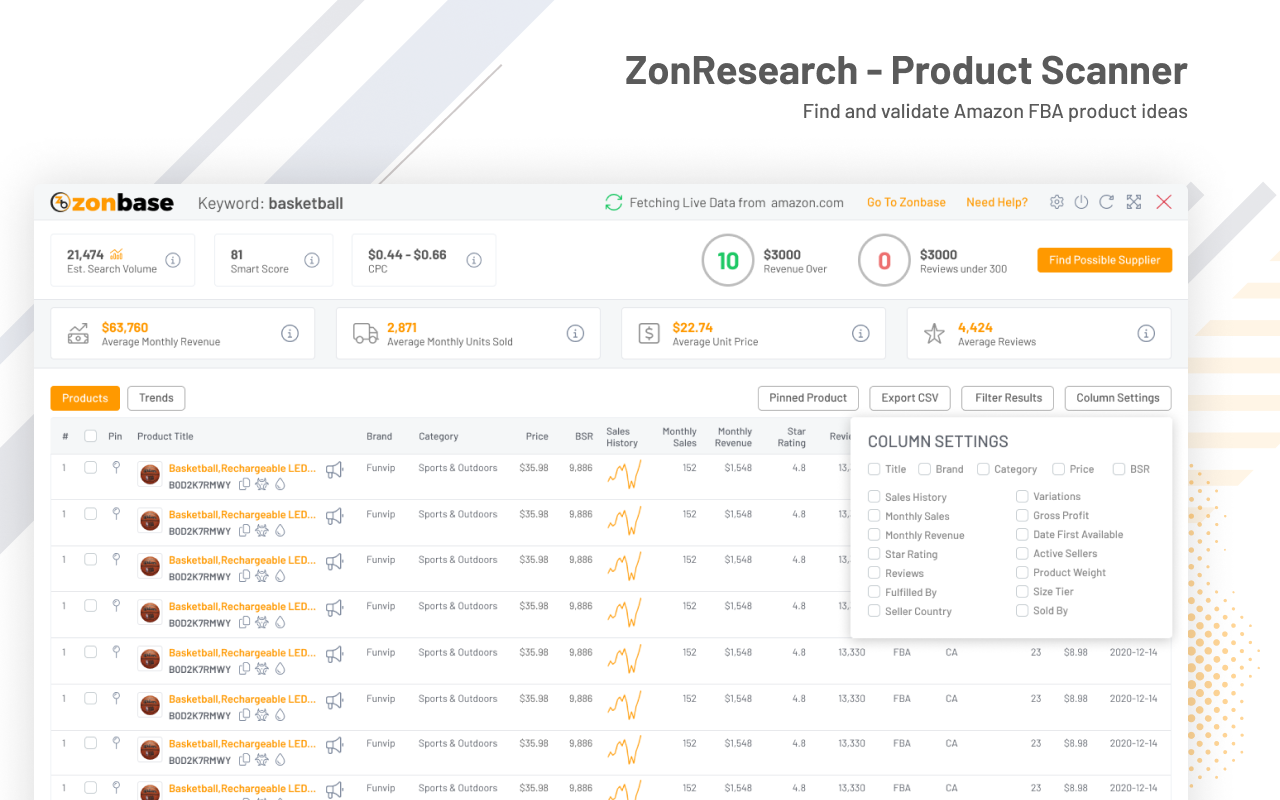Click the red 0 Reviews under 300 circle

point(884,260)
